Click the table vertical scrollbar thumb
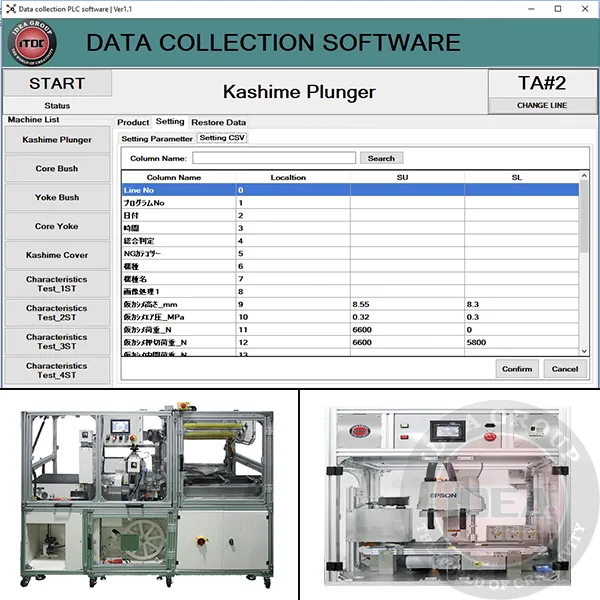Screen dimensions: 600x600 coord(584,216)
